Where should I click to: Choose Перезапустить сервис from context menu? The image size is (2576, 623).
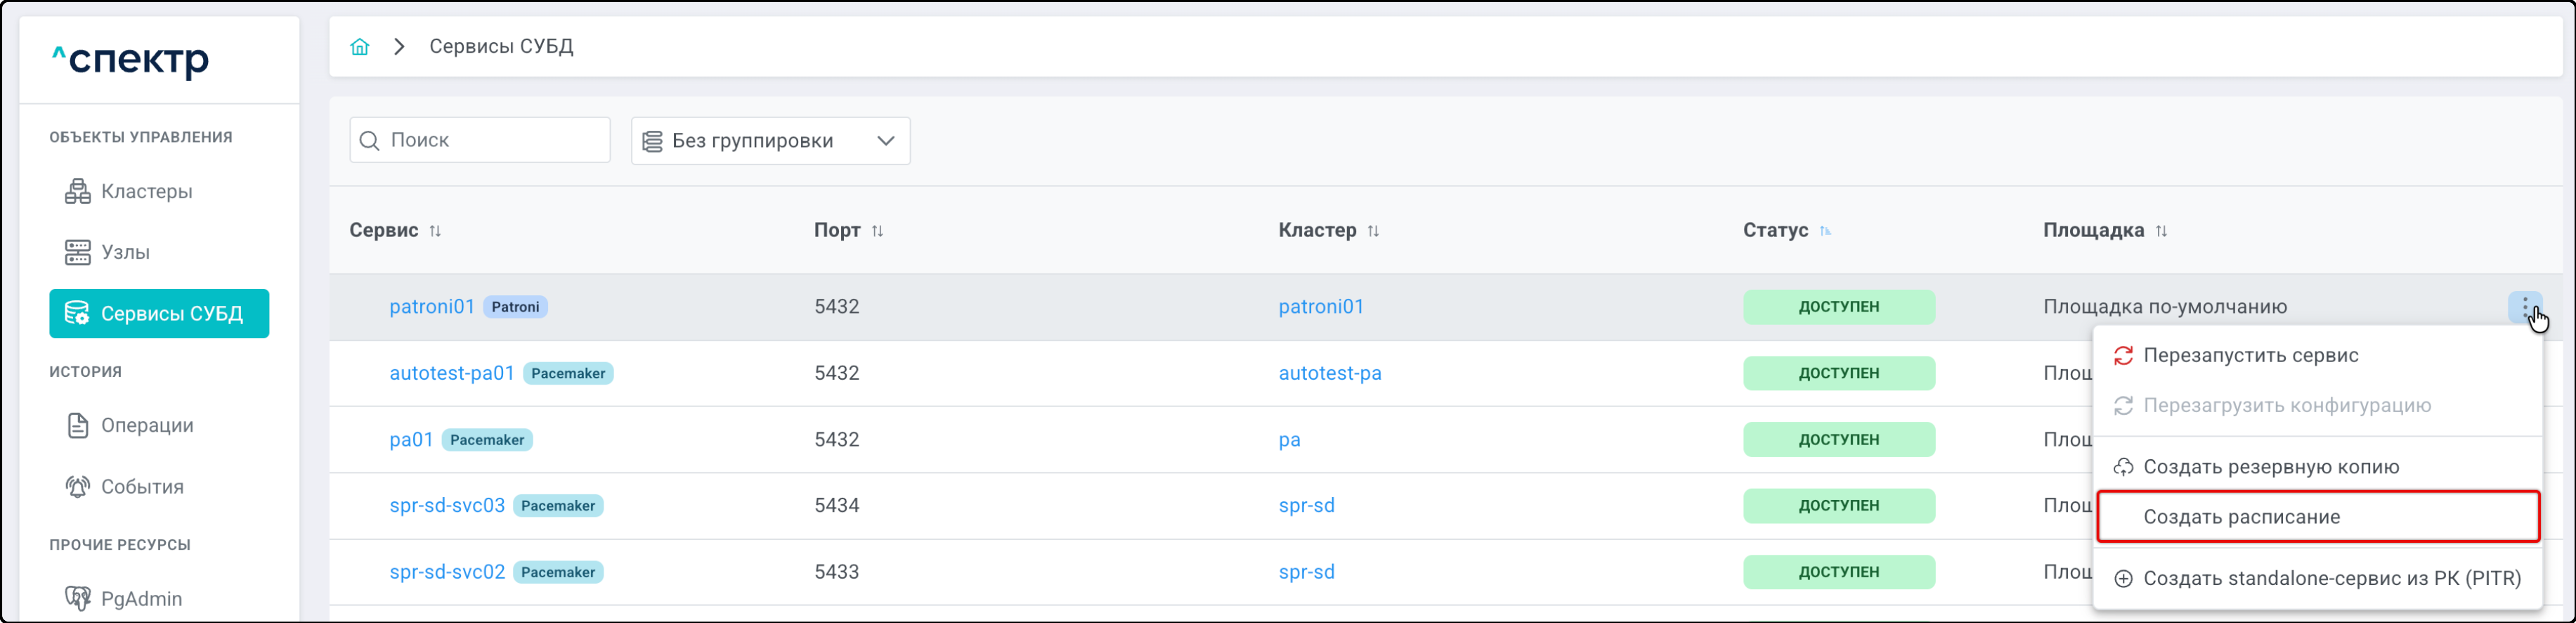[x=2250, y=355]
